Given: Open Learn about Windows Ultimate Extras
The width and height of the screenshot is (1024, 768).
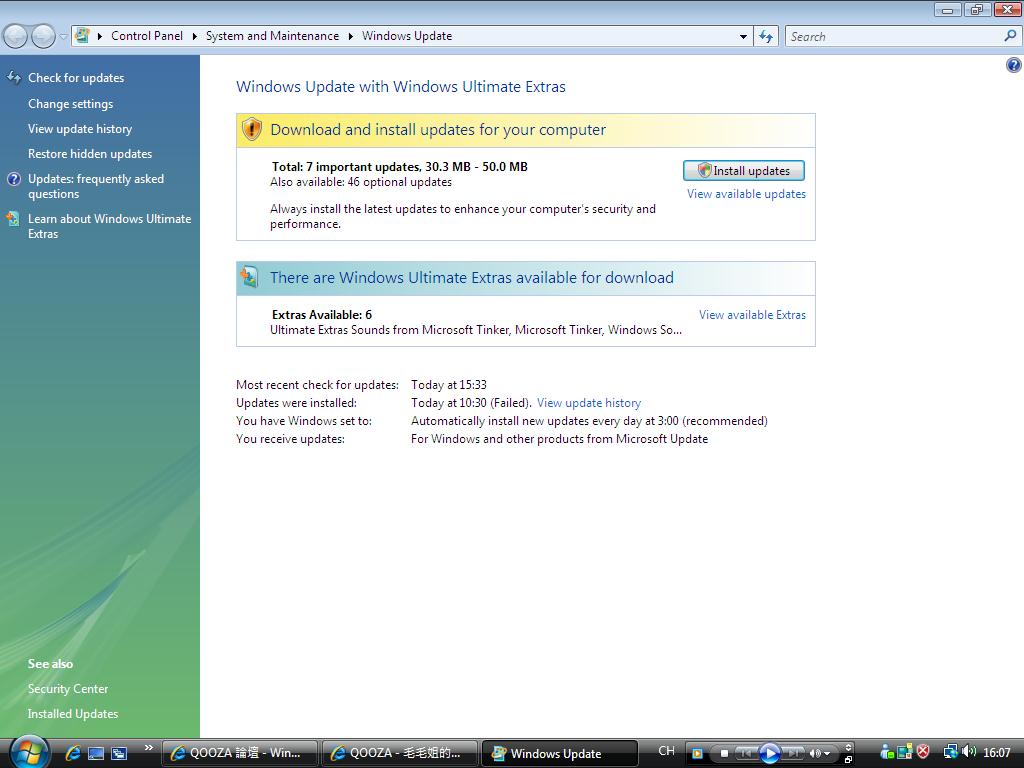Looking at the screenshot, I should coord(110,226).
